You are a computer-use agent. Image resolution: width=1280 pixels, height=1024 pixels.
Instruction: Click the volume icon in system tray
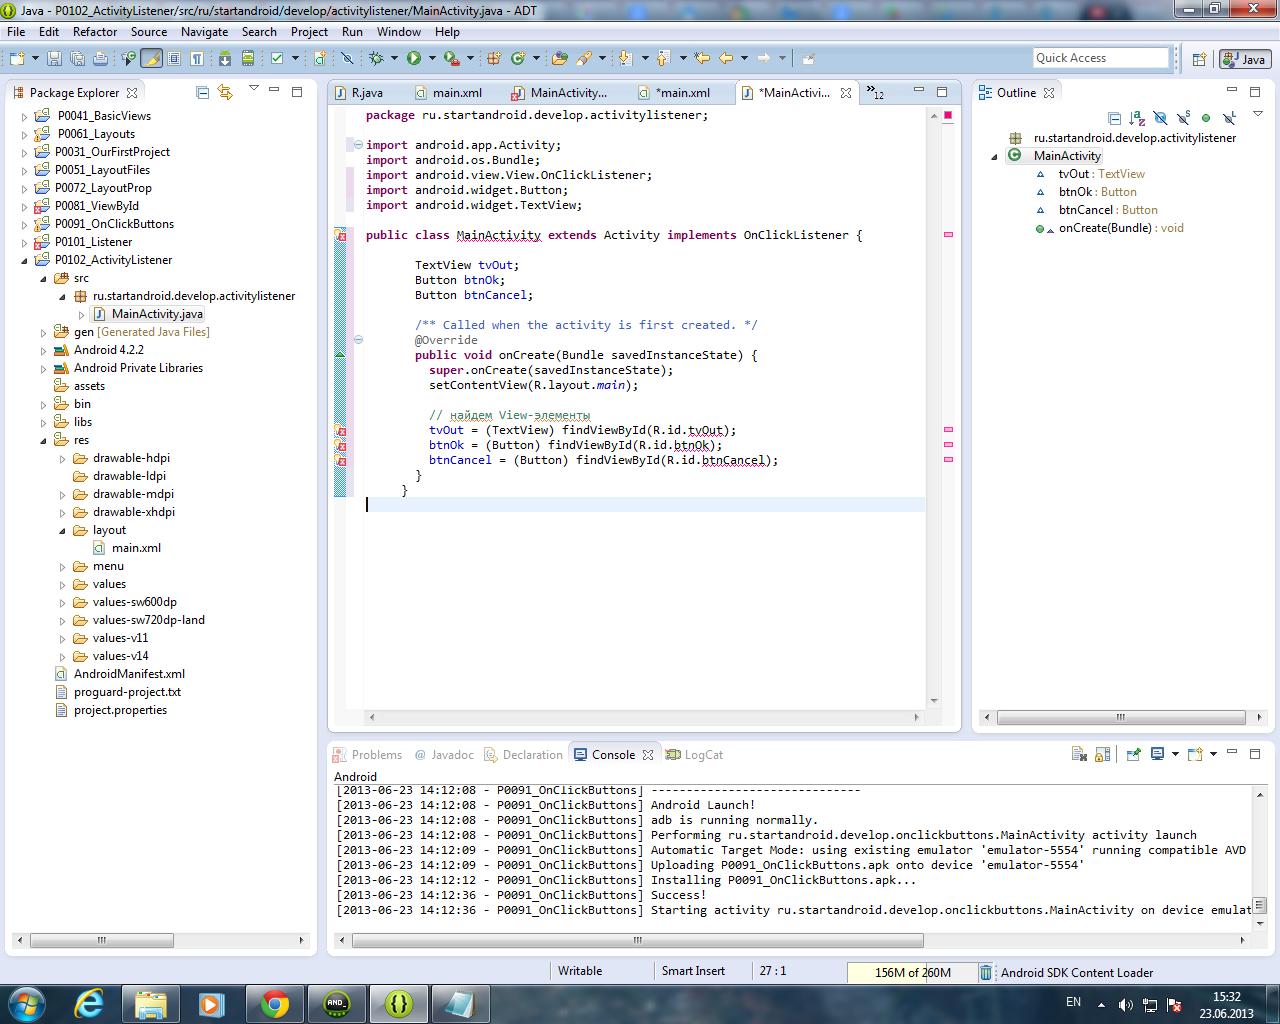click(1125, 1004)
